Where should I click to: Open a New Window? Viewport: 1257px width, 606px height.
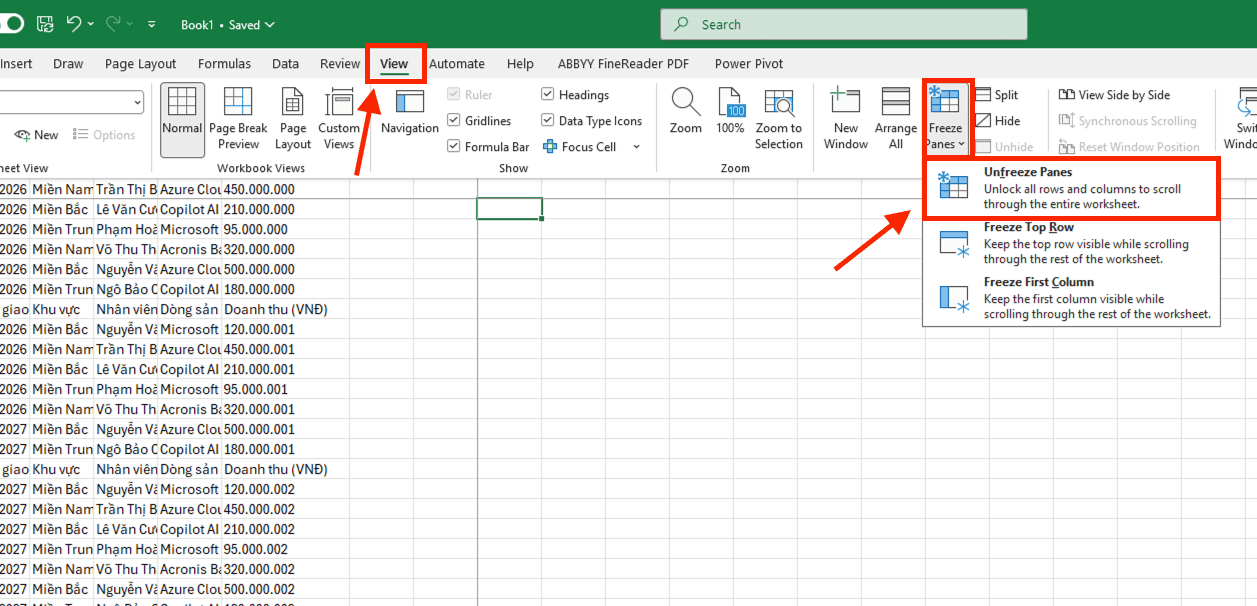click(846, 118)
